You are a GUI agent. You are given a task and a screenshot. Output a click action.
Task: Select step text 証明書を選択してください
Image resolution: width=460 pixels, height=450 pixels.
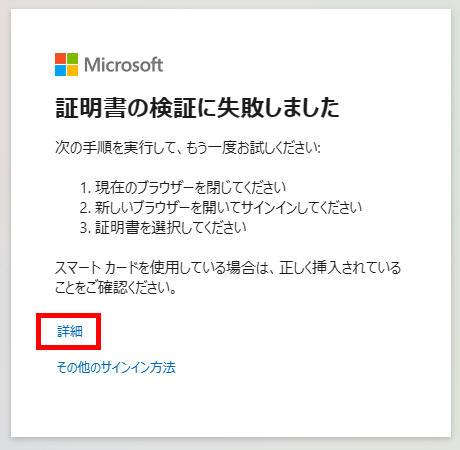point(171,227)
